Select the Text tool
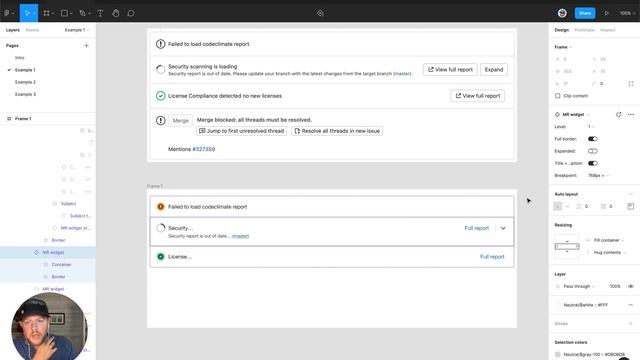This screenshot has width=640, height=360. click(100, 13)
